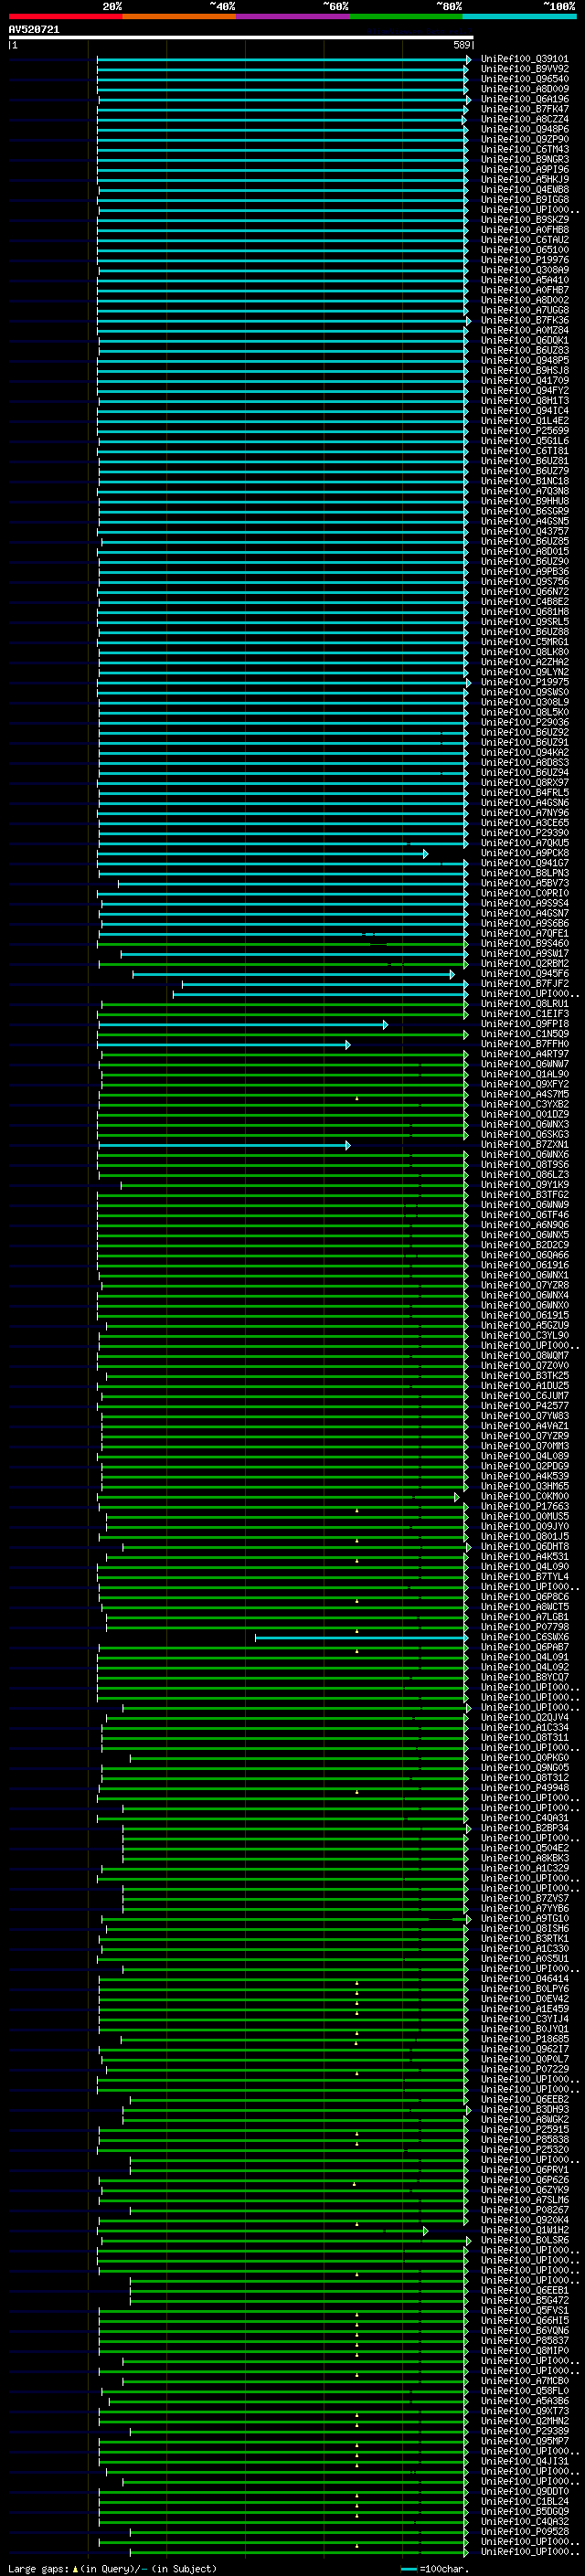Choose the UniRef100_P17663 entry
This screenshot has width=585, height=2576.
click(x=525, y=1508)
